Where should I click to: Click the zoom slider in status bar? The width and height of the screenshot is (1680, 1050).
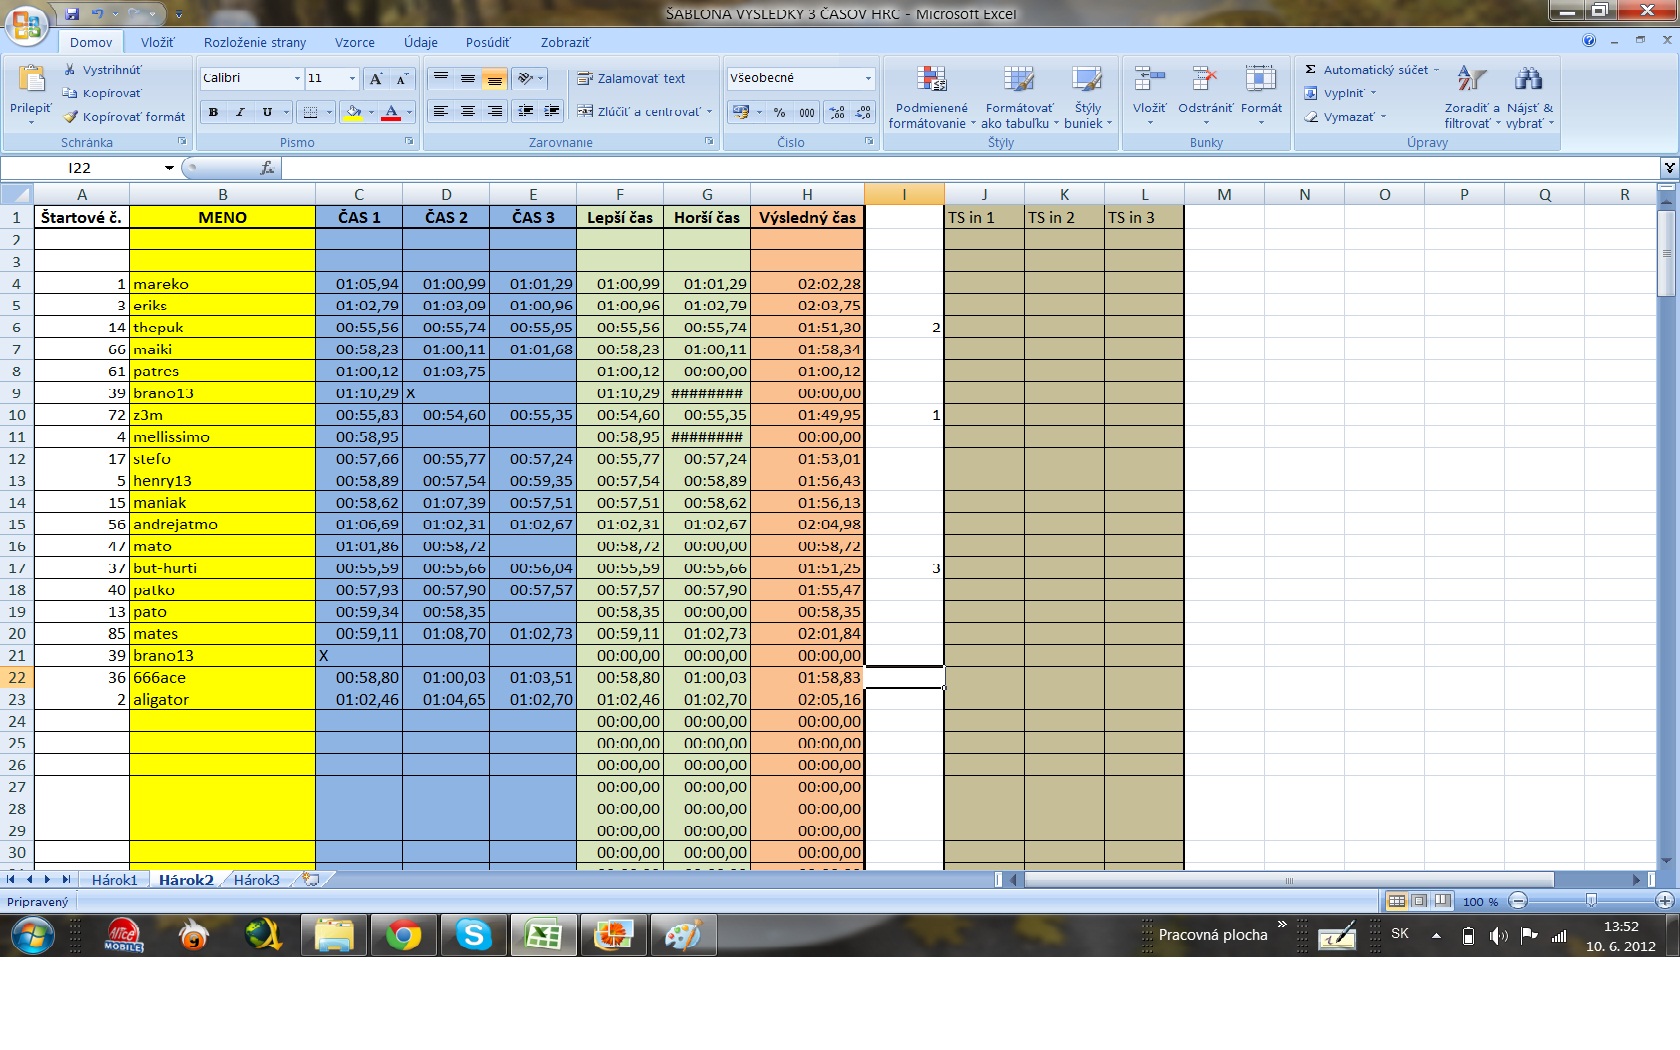click(1590, 901)
